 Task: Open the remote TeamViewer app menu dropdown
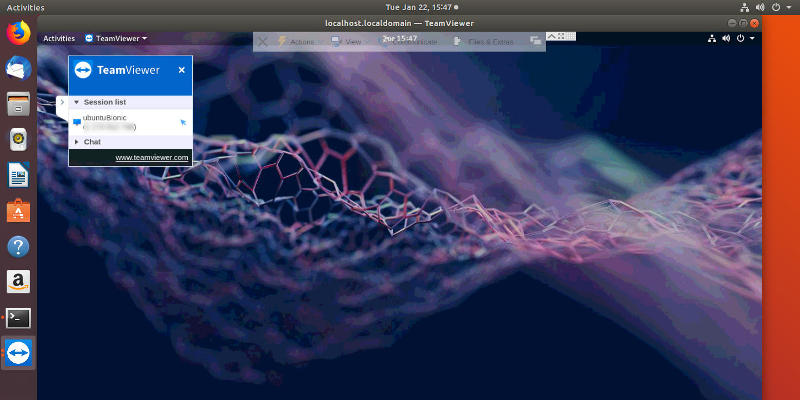[x=116, y=38]
